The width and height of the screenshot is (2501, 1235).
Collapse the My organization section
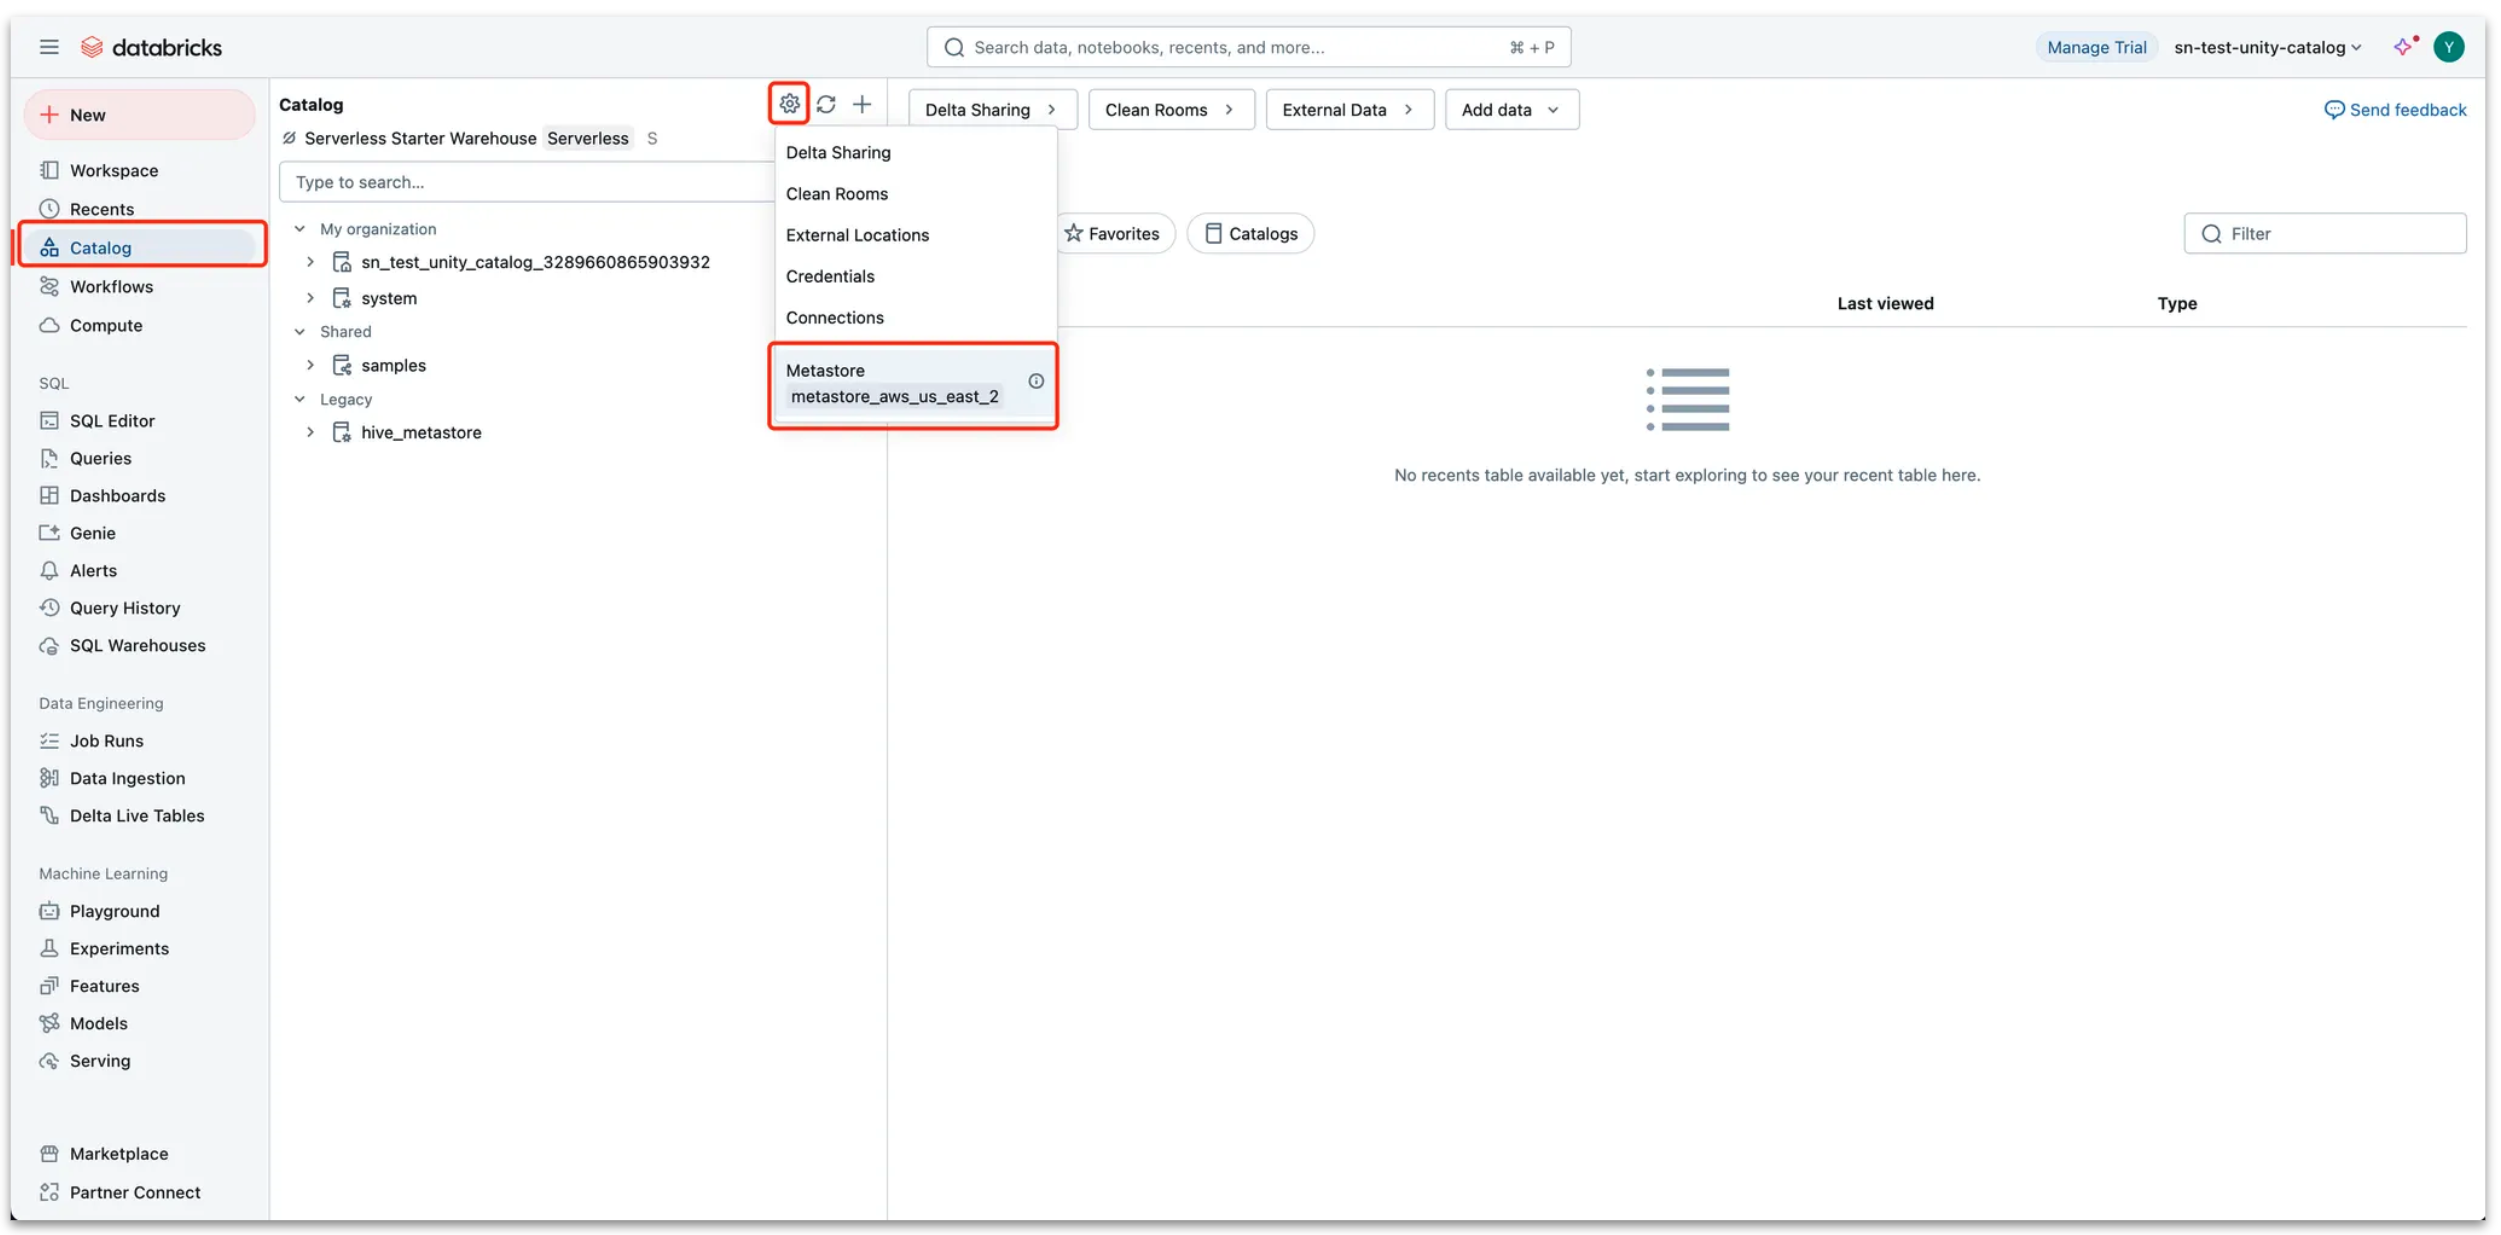click(300, 229)
